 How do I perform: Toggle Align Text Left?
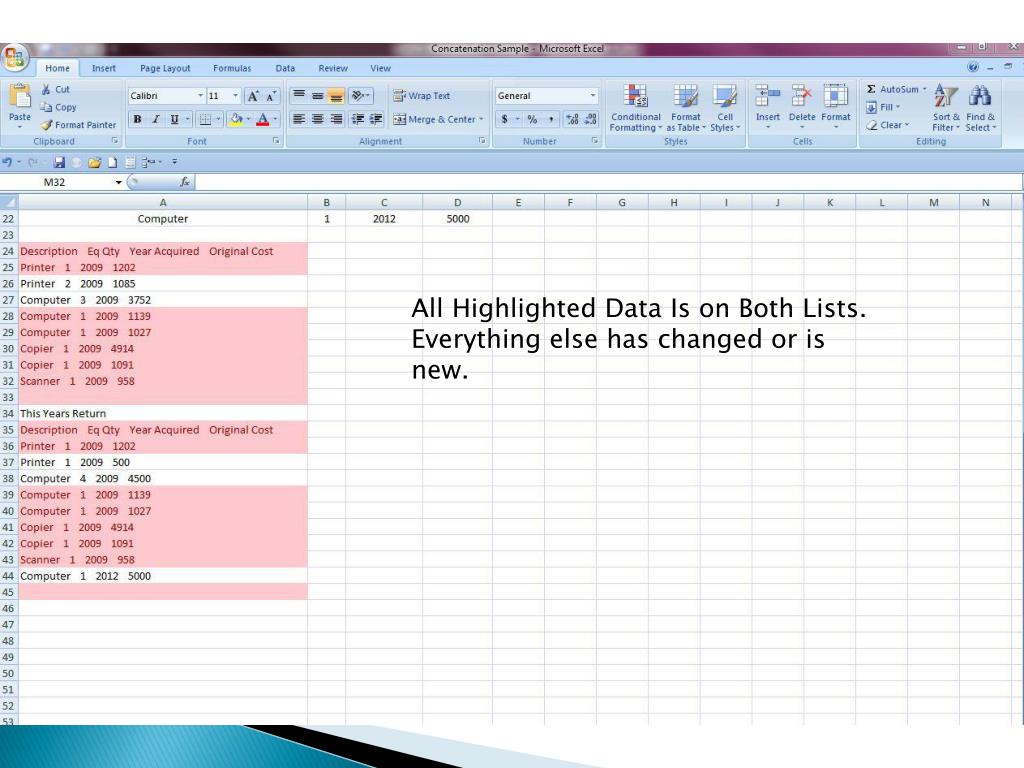[298, 119]
